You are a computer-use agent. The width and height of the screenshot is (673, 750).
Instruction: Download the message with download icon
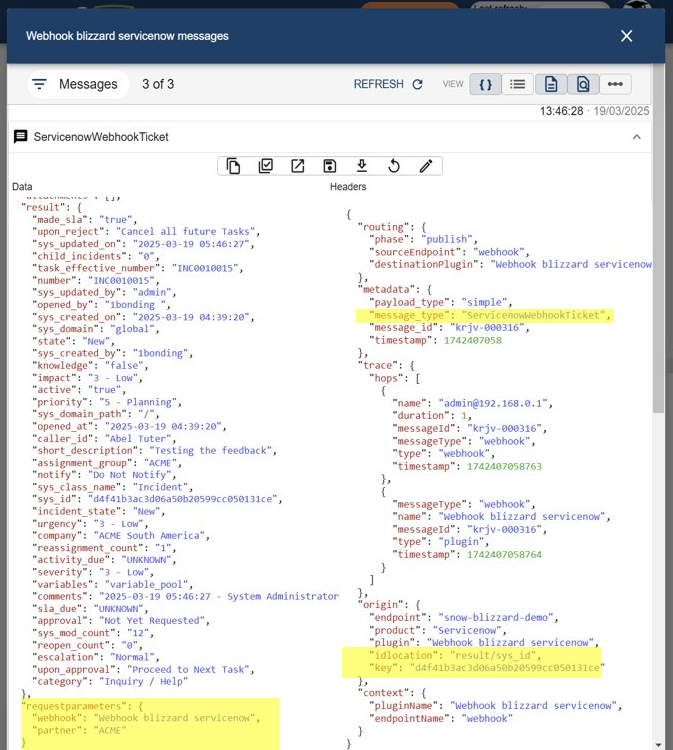(362, 166)
